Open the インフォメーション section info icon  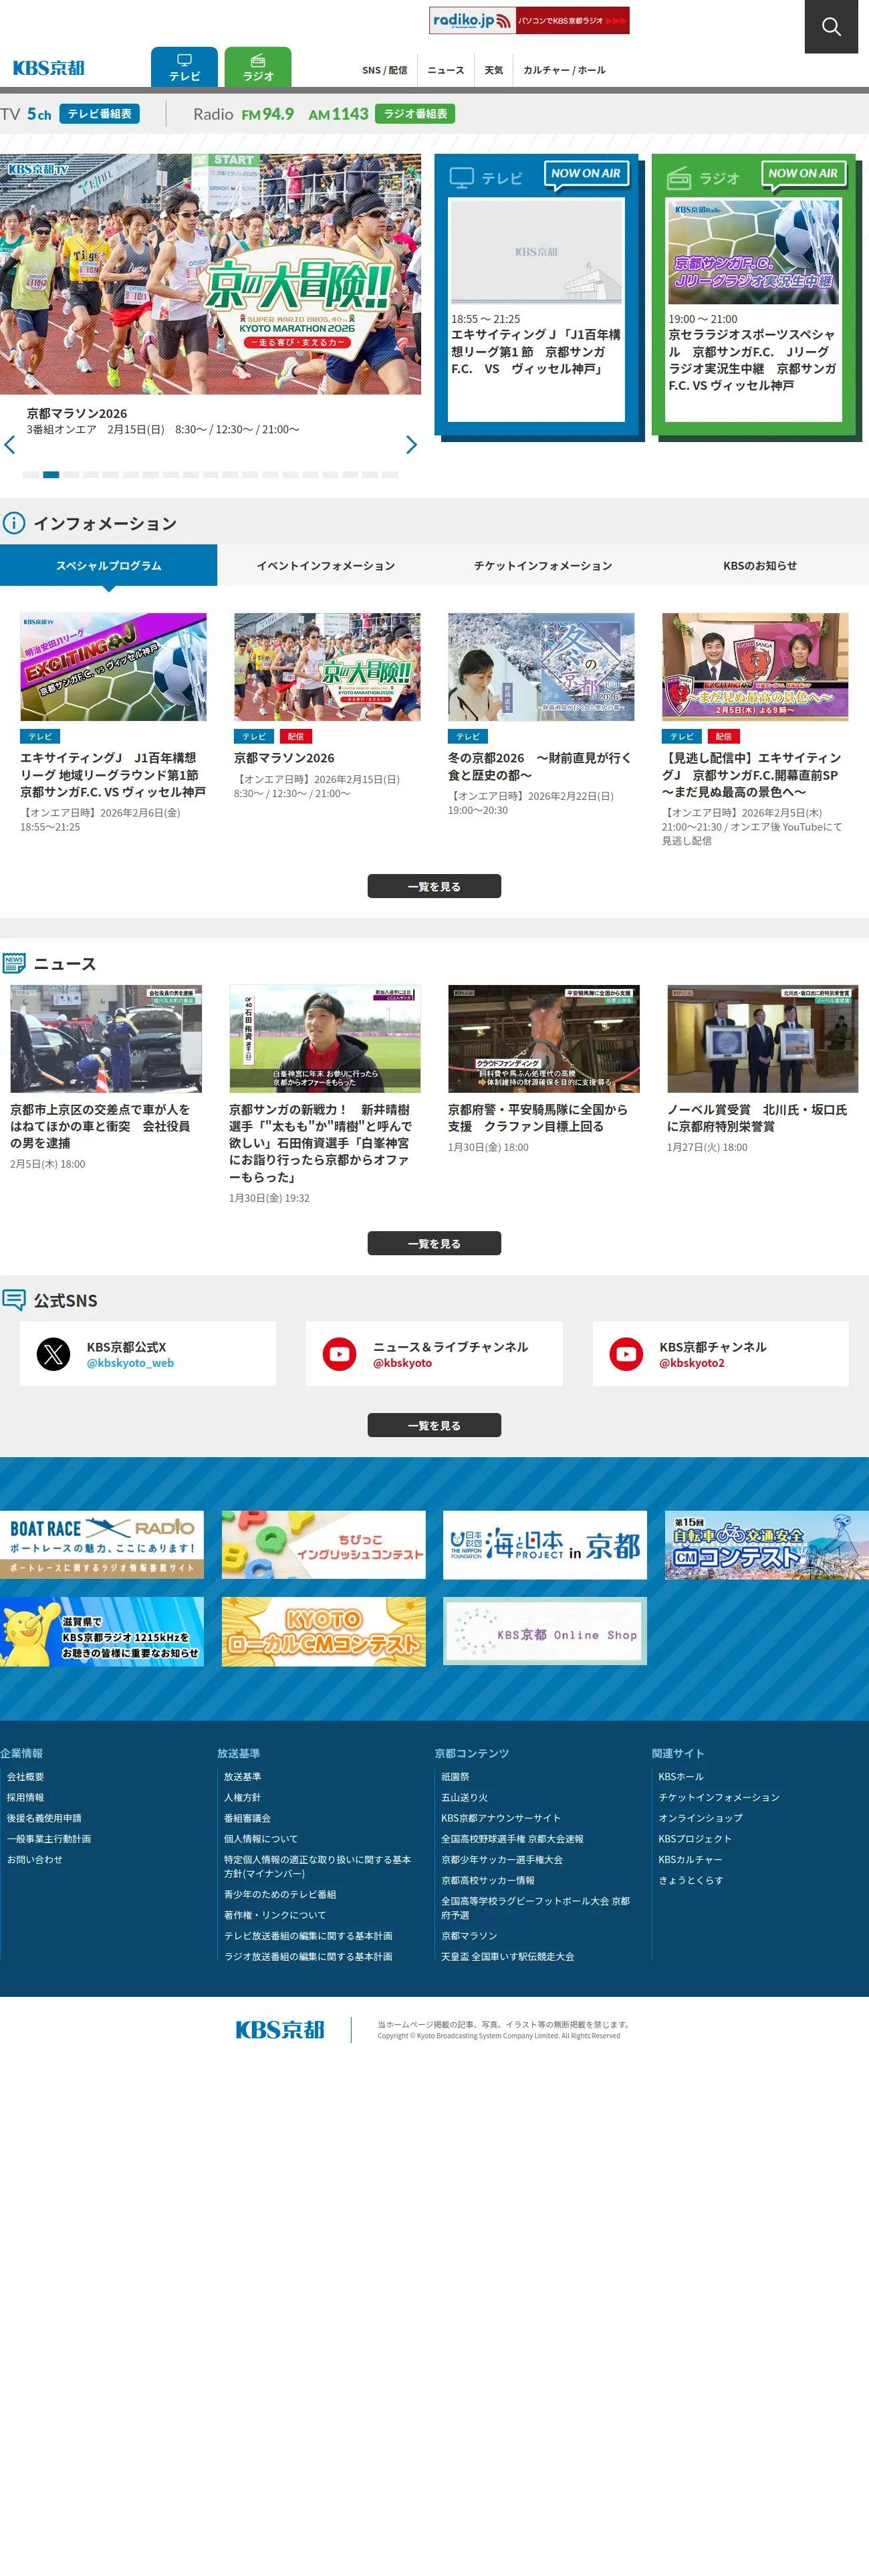coord(14,523)
